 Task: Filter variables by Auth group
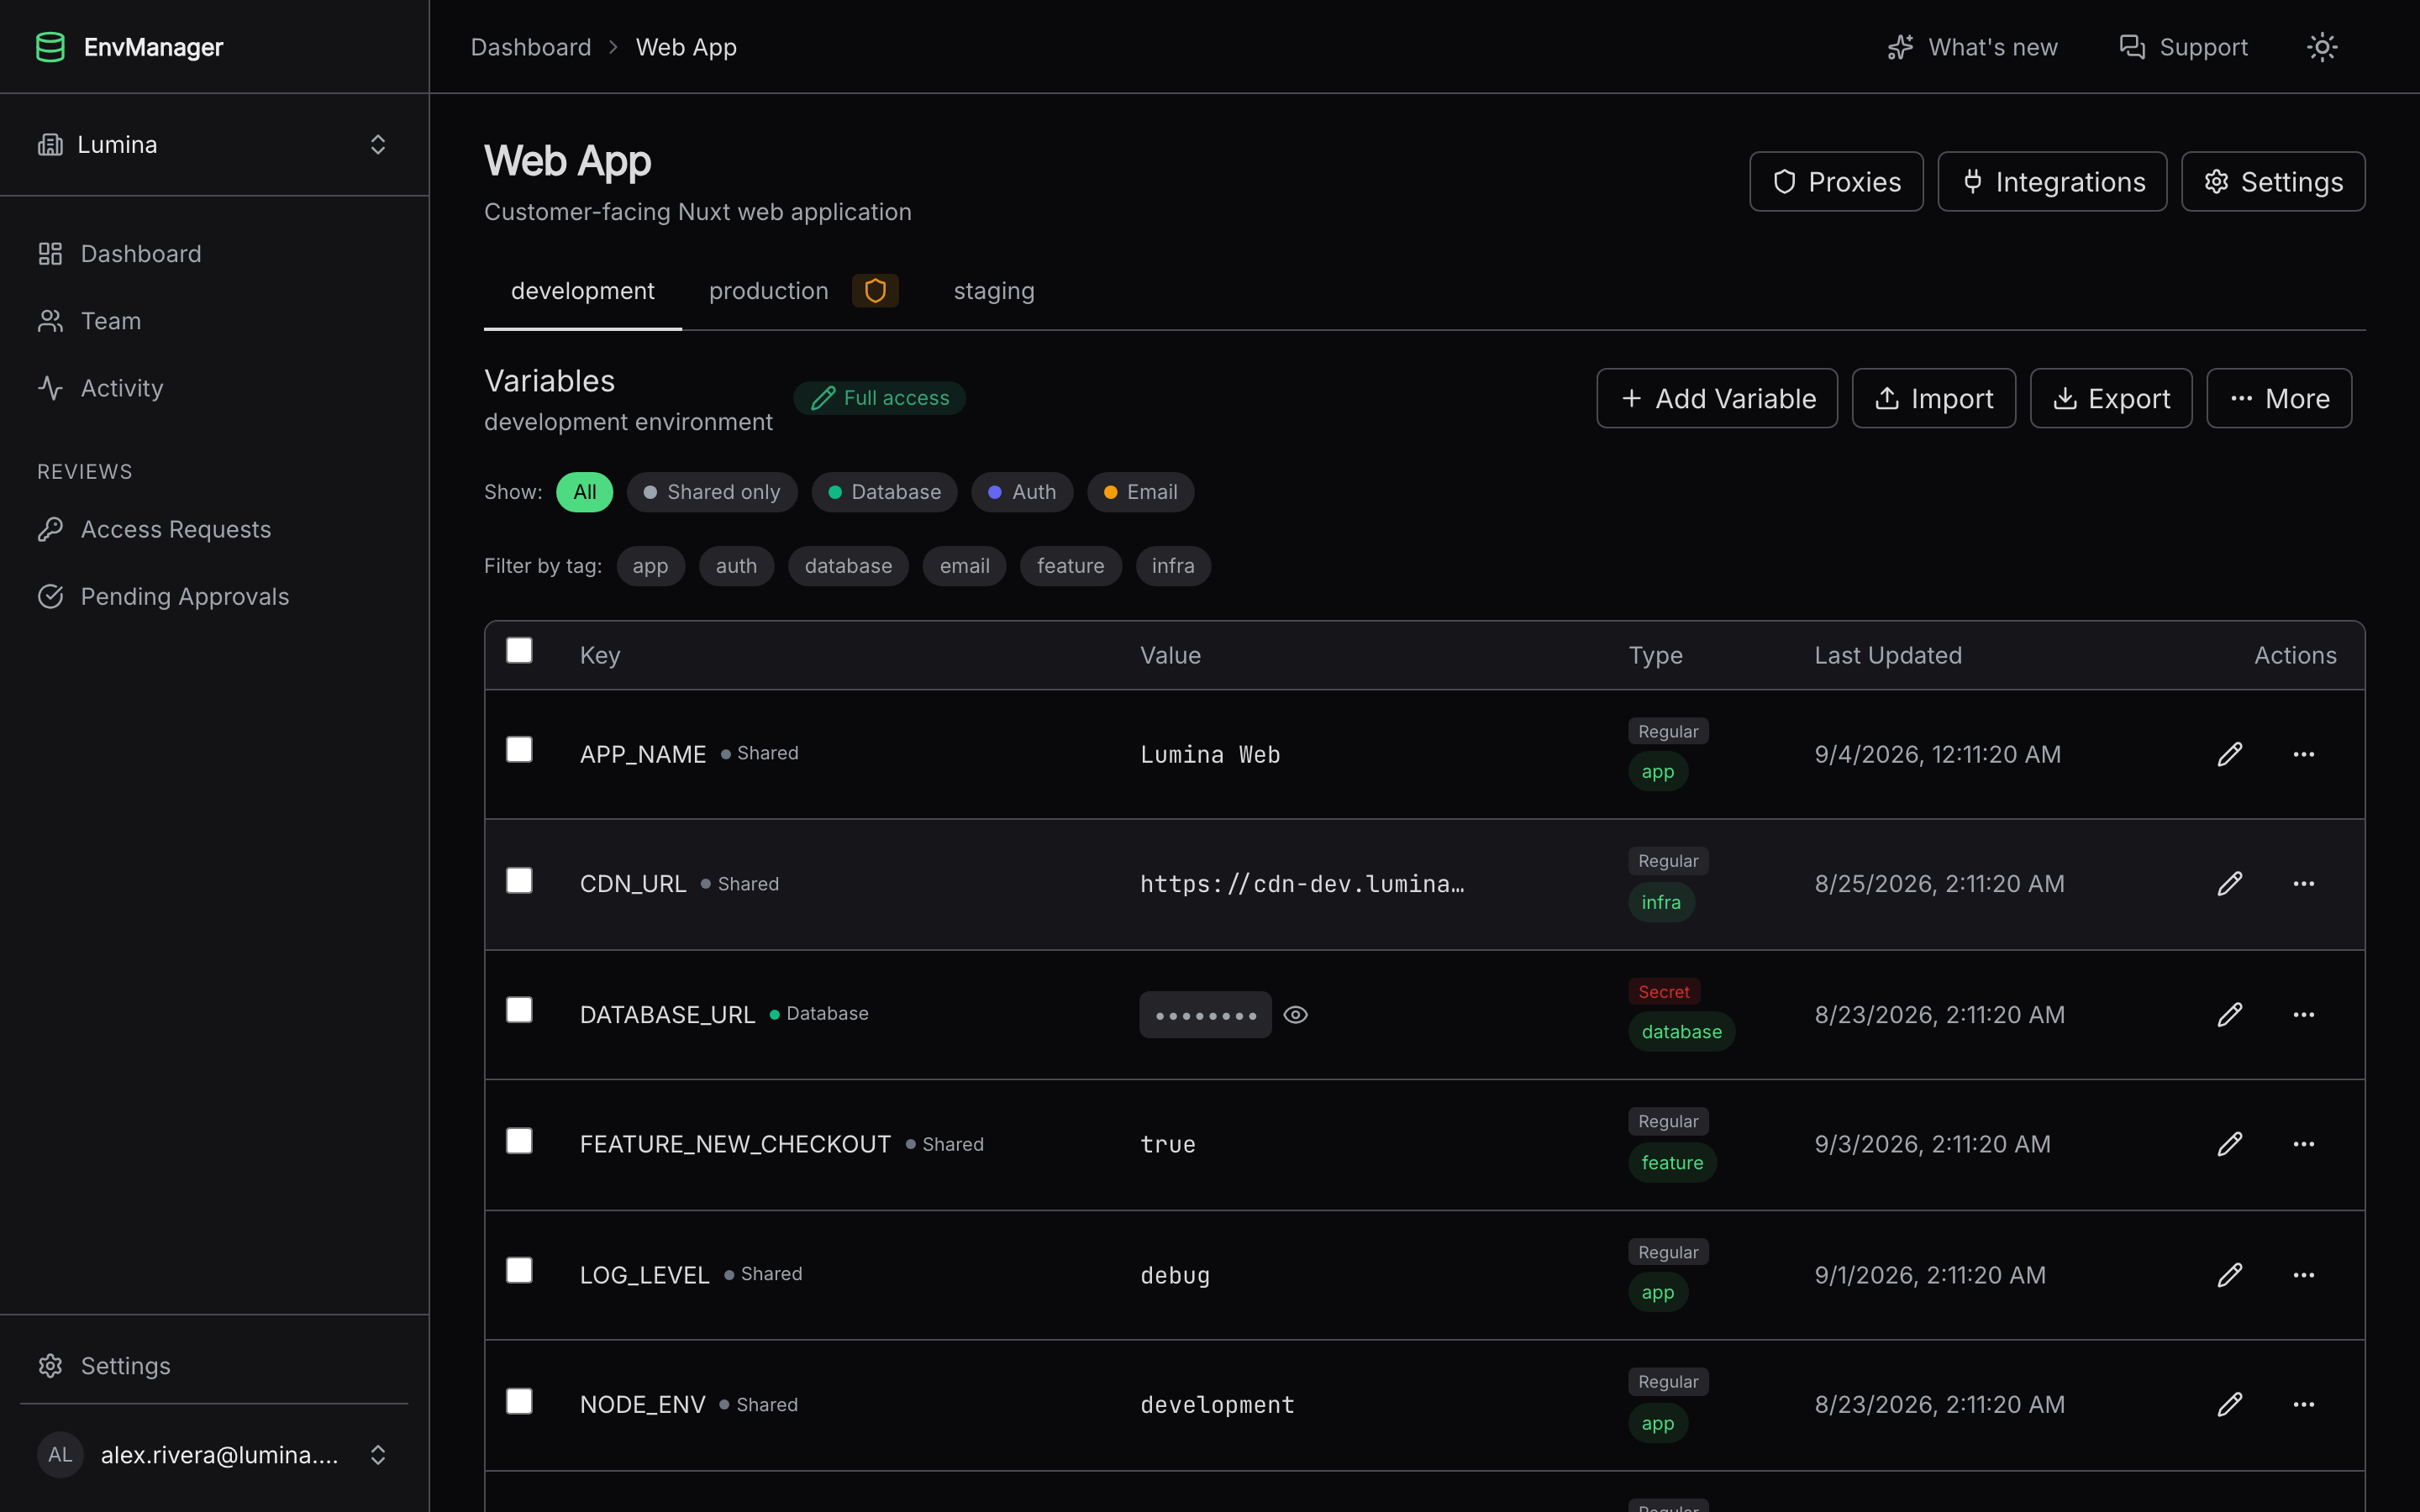(x=1022, y=492)
